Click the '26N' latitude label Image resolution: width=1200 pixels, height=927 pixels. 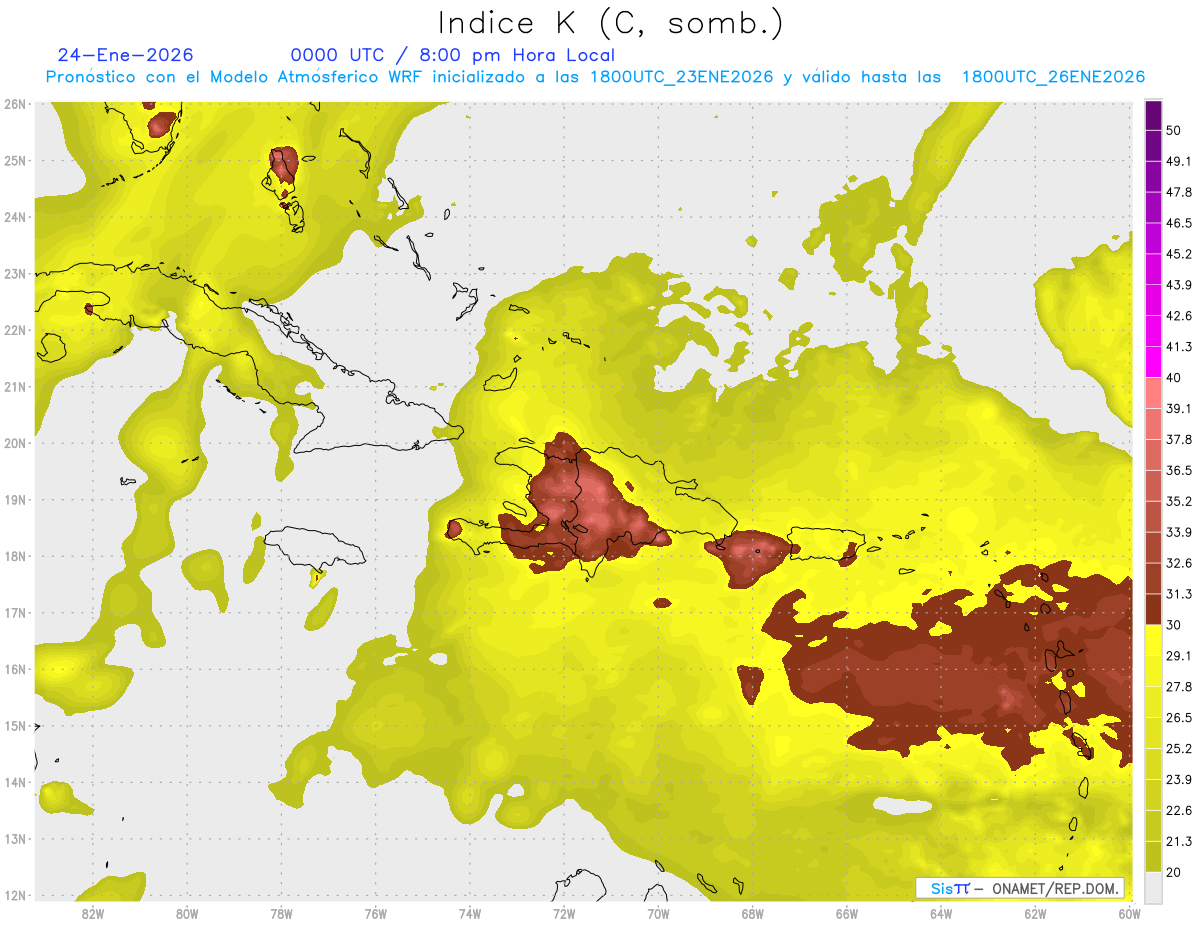(x=14, y=104)
